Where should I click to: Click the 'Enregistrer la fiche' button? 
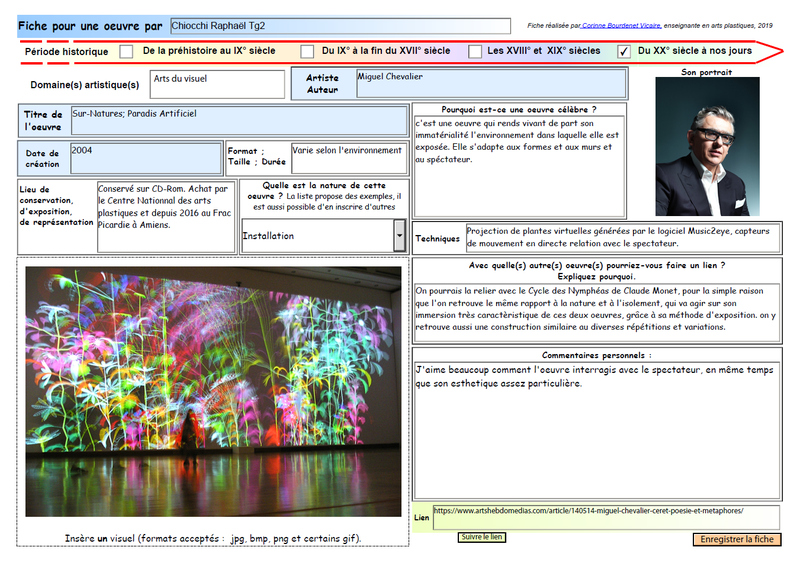737,539
